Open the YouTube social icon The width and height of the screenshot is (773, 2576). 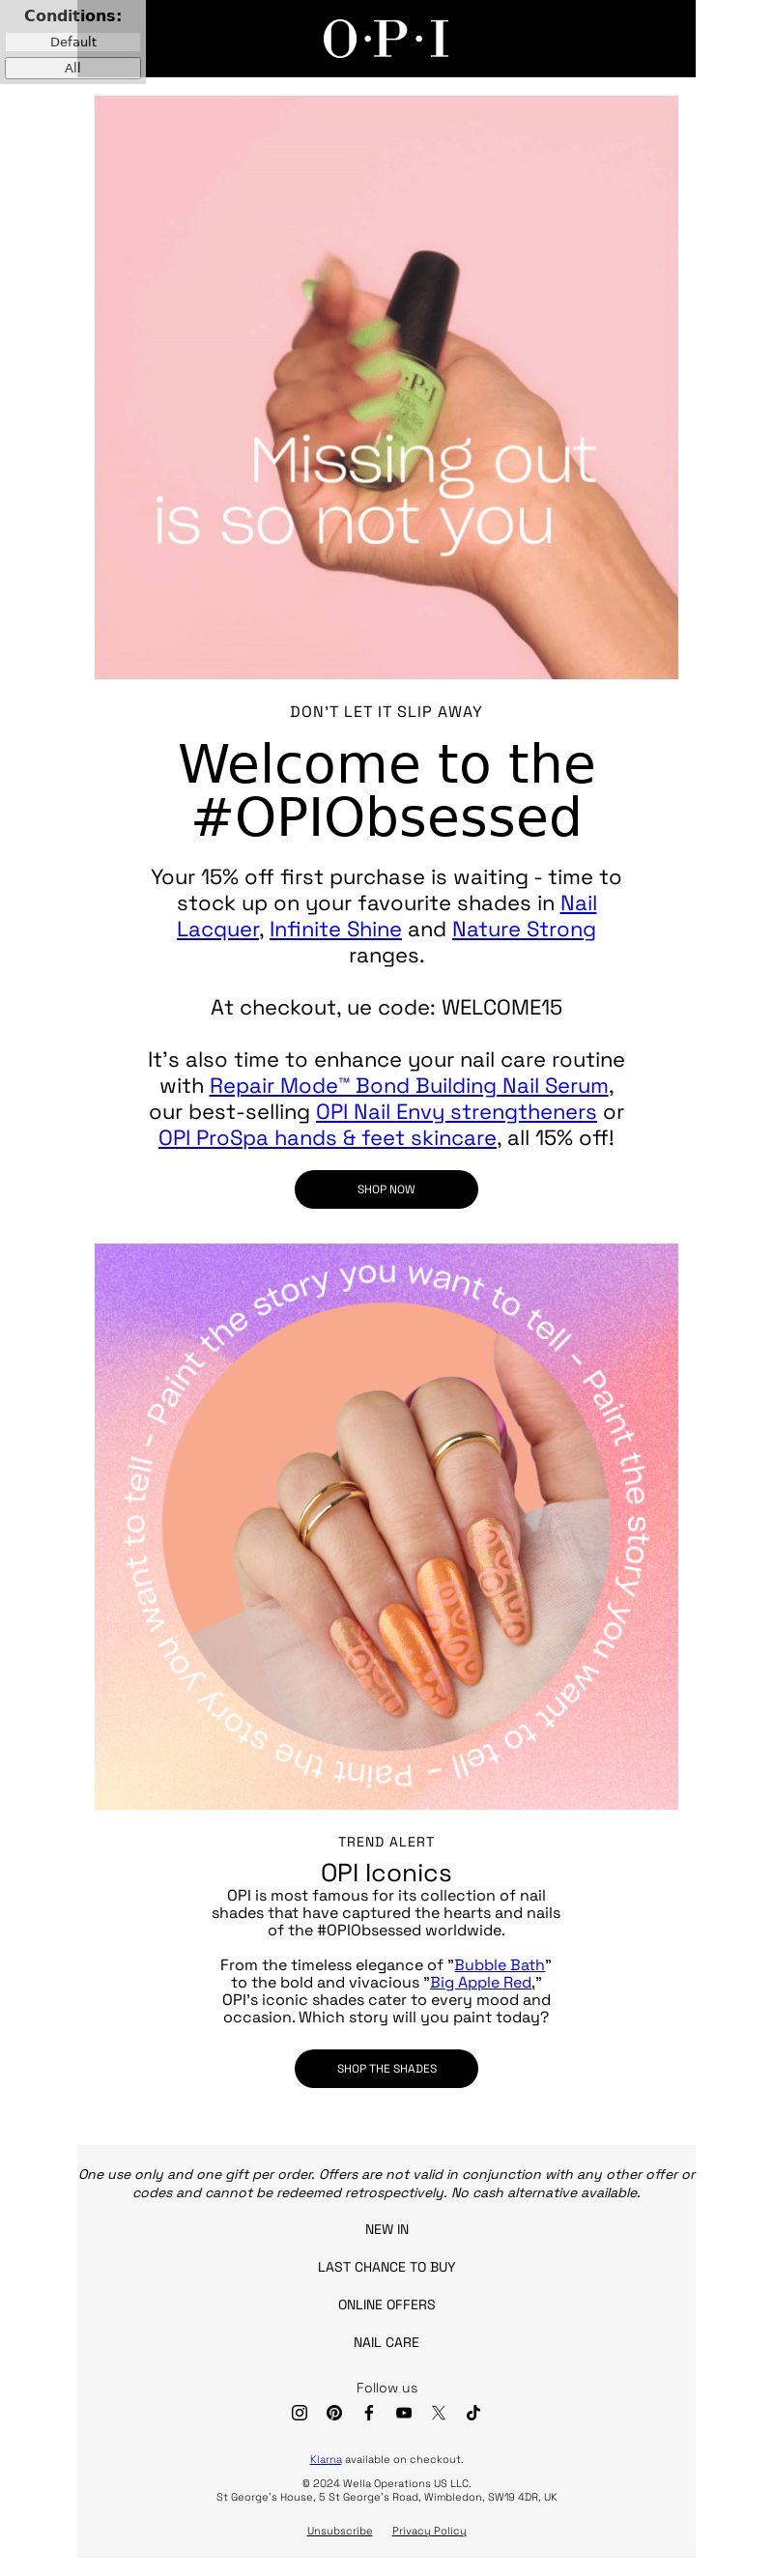[x=404, y=2412]
